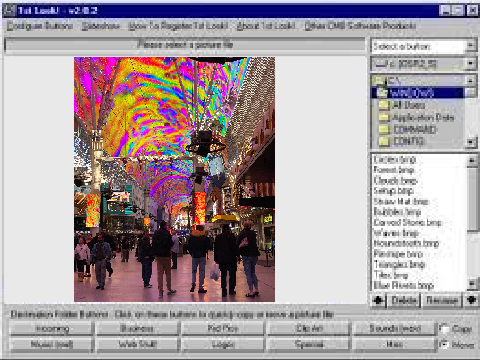Click the Clip Art destination button

click(309, 329)
